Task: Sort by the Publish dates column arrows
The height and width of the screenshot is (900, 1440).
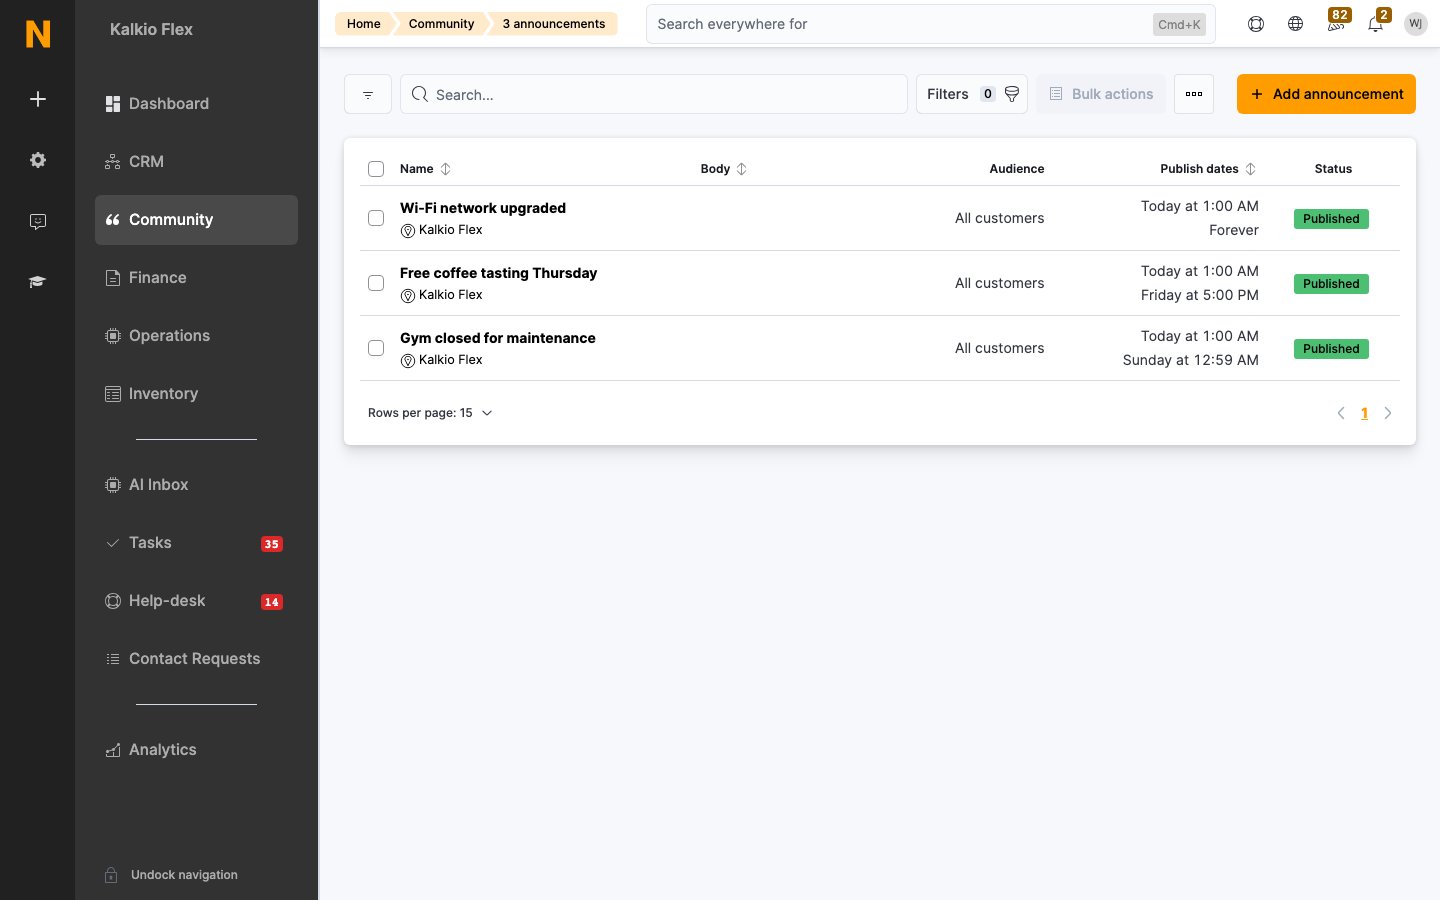Action: coord(1250,169)
